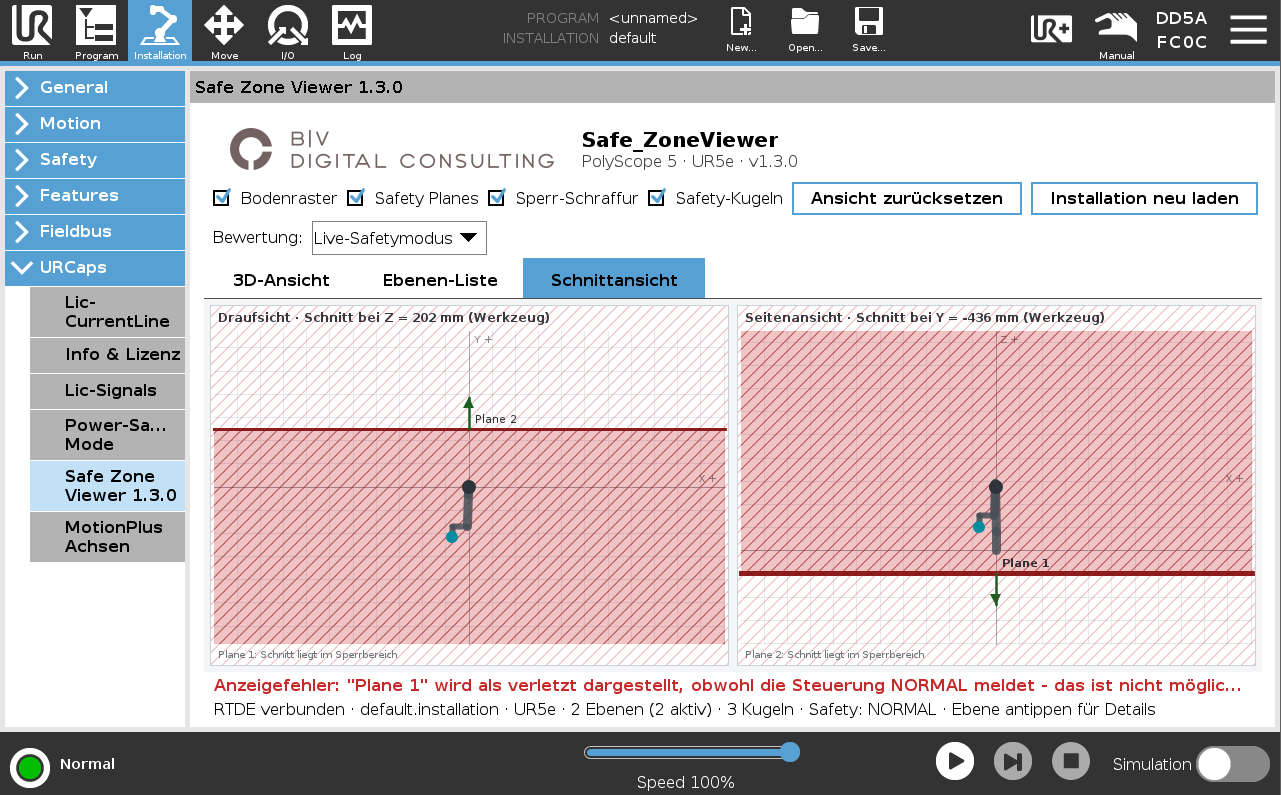
Task: Click the DD5A FC0C checksum text
Action: click(x=1182, y=30)
